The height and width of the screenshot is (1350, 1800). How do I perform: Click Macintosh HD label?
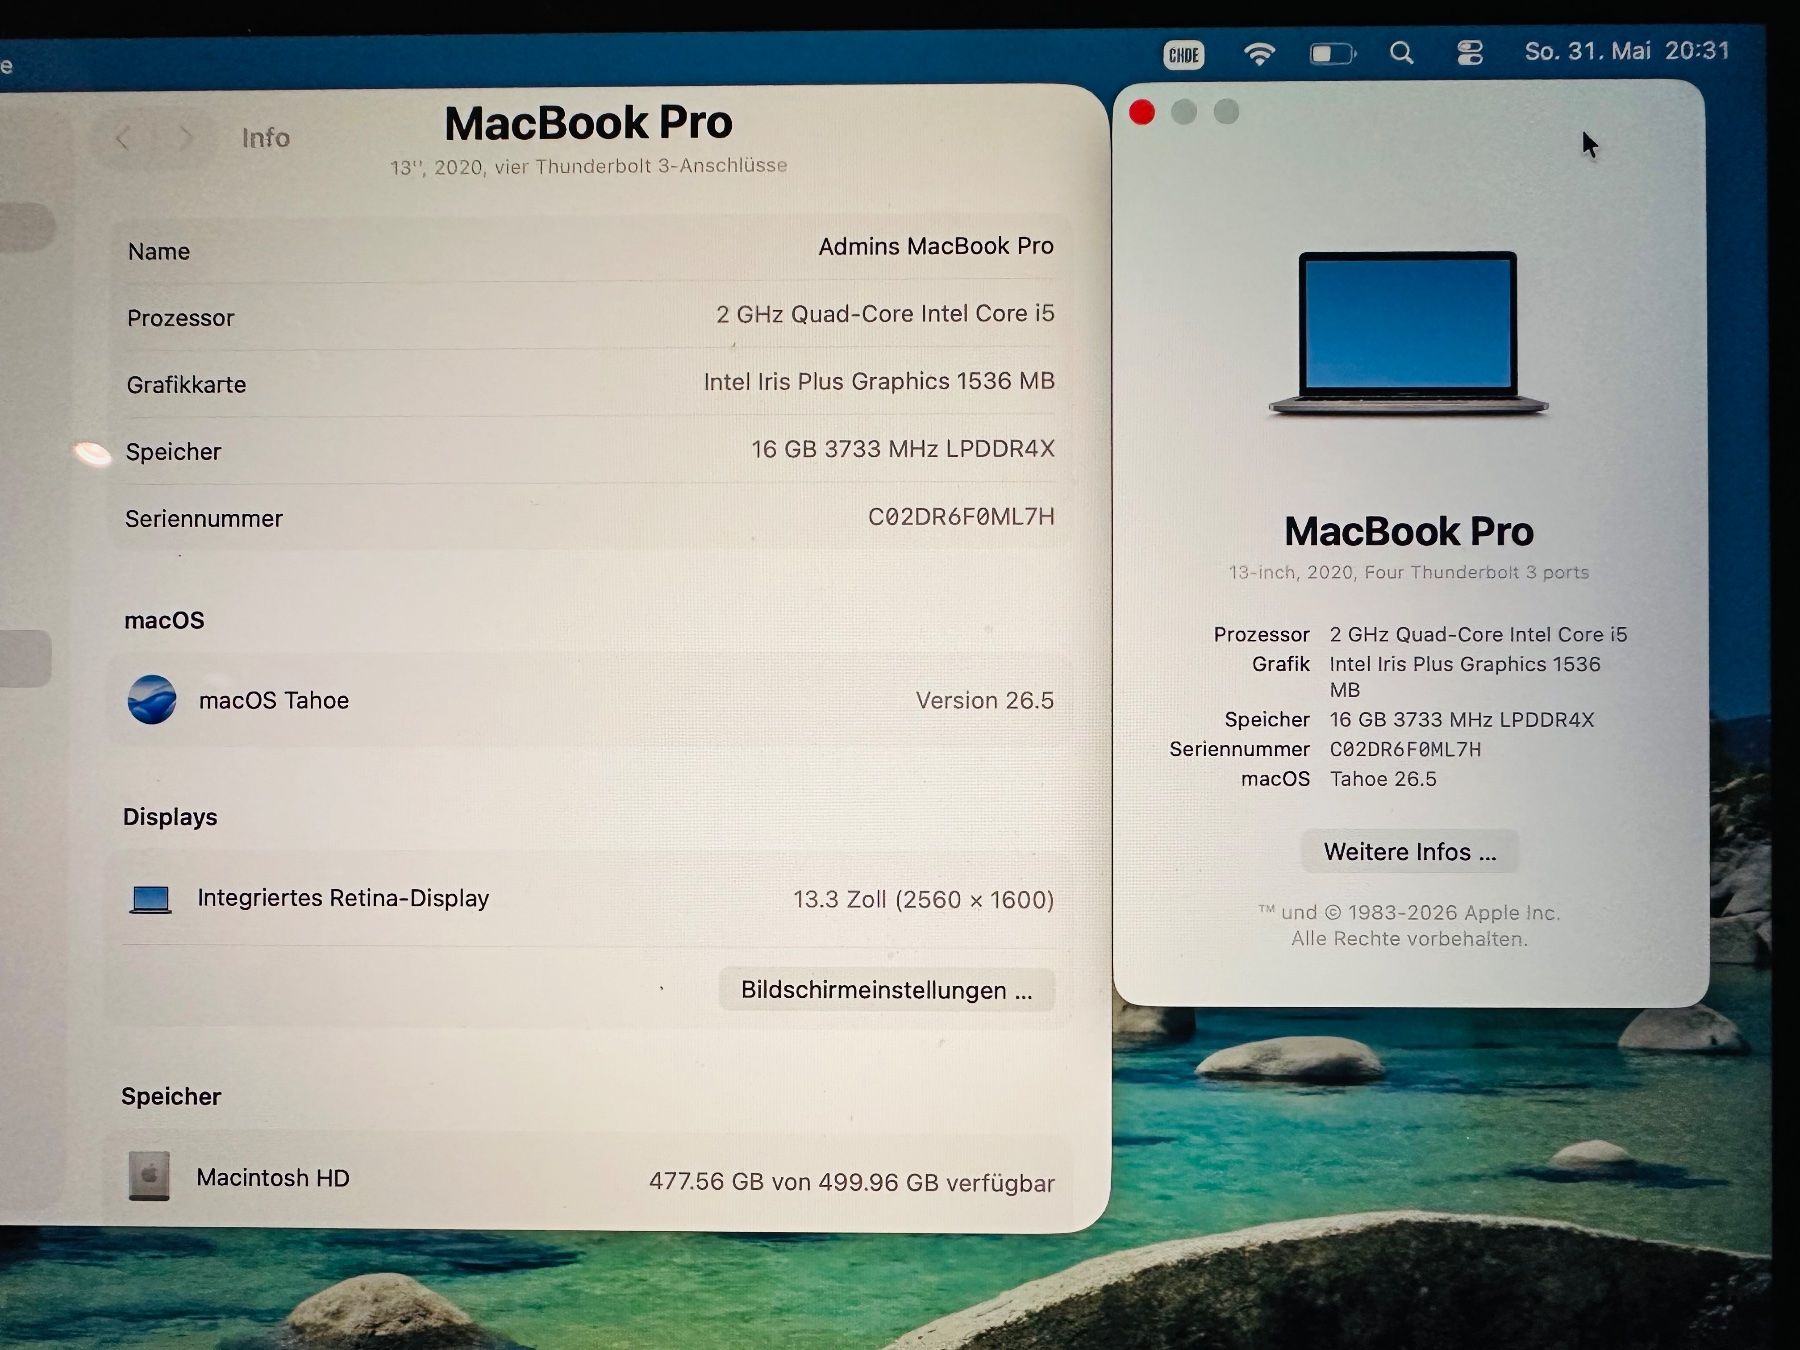273,1177
